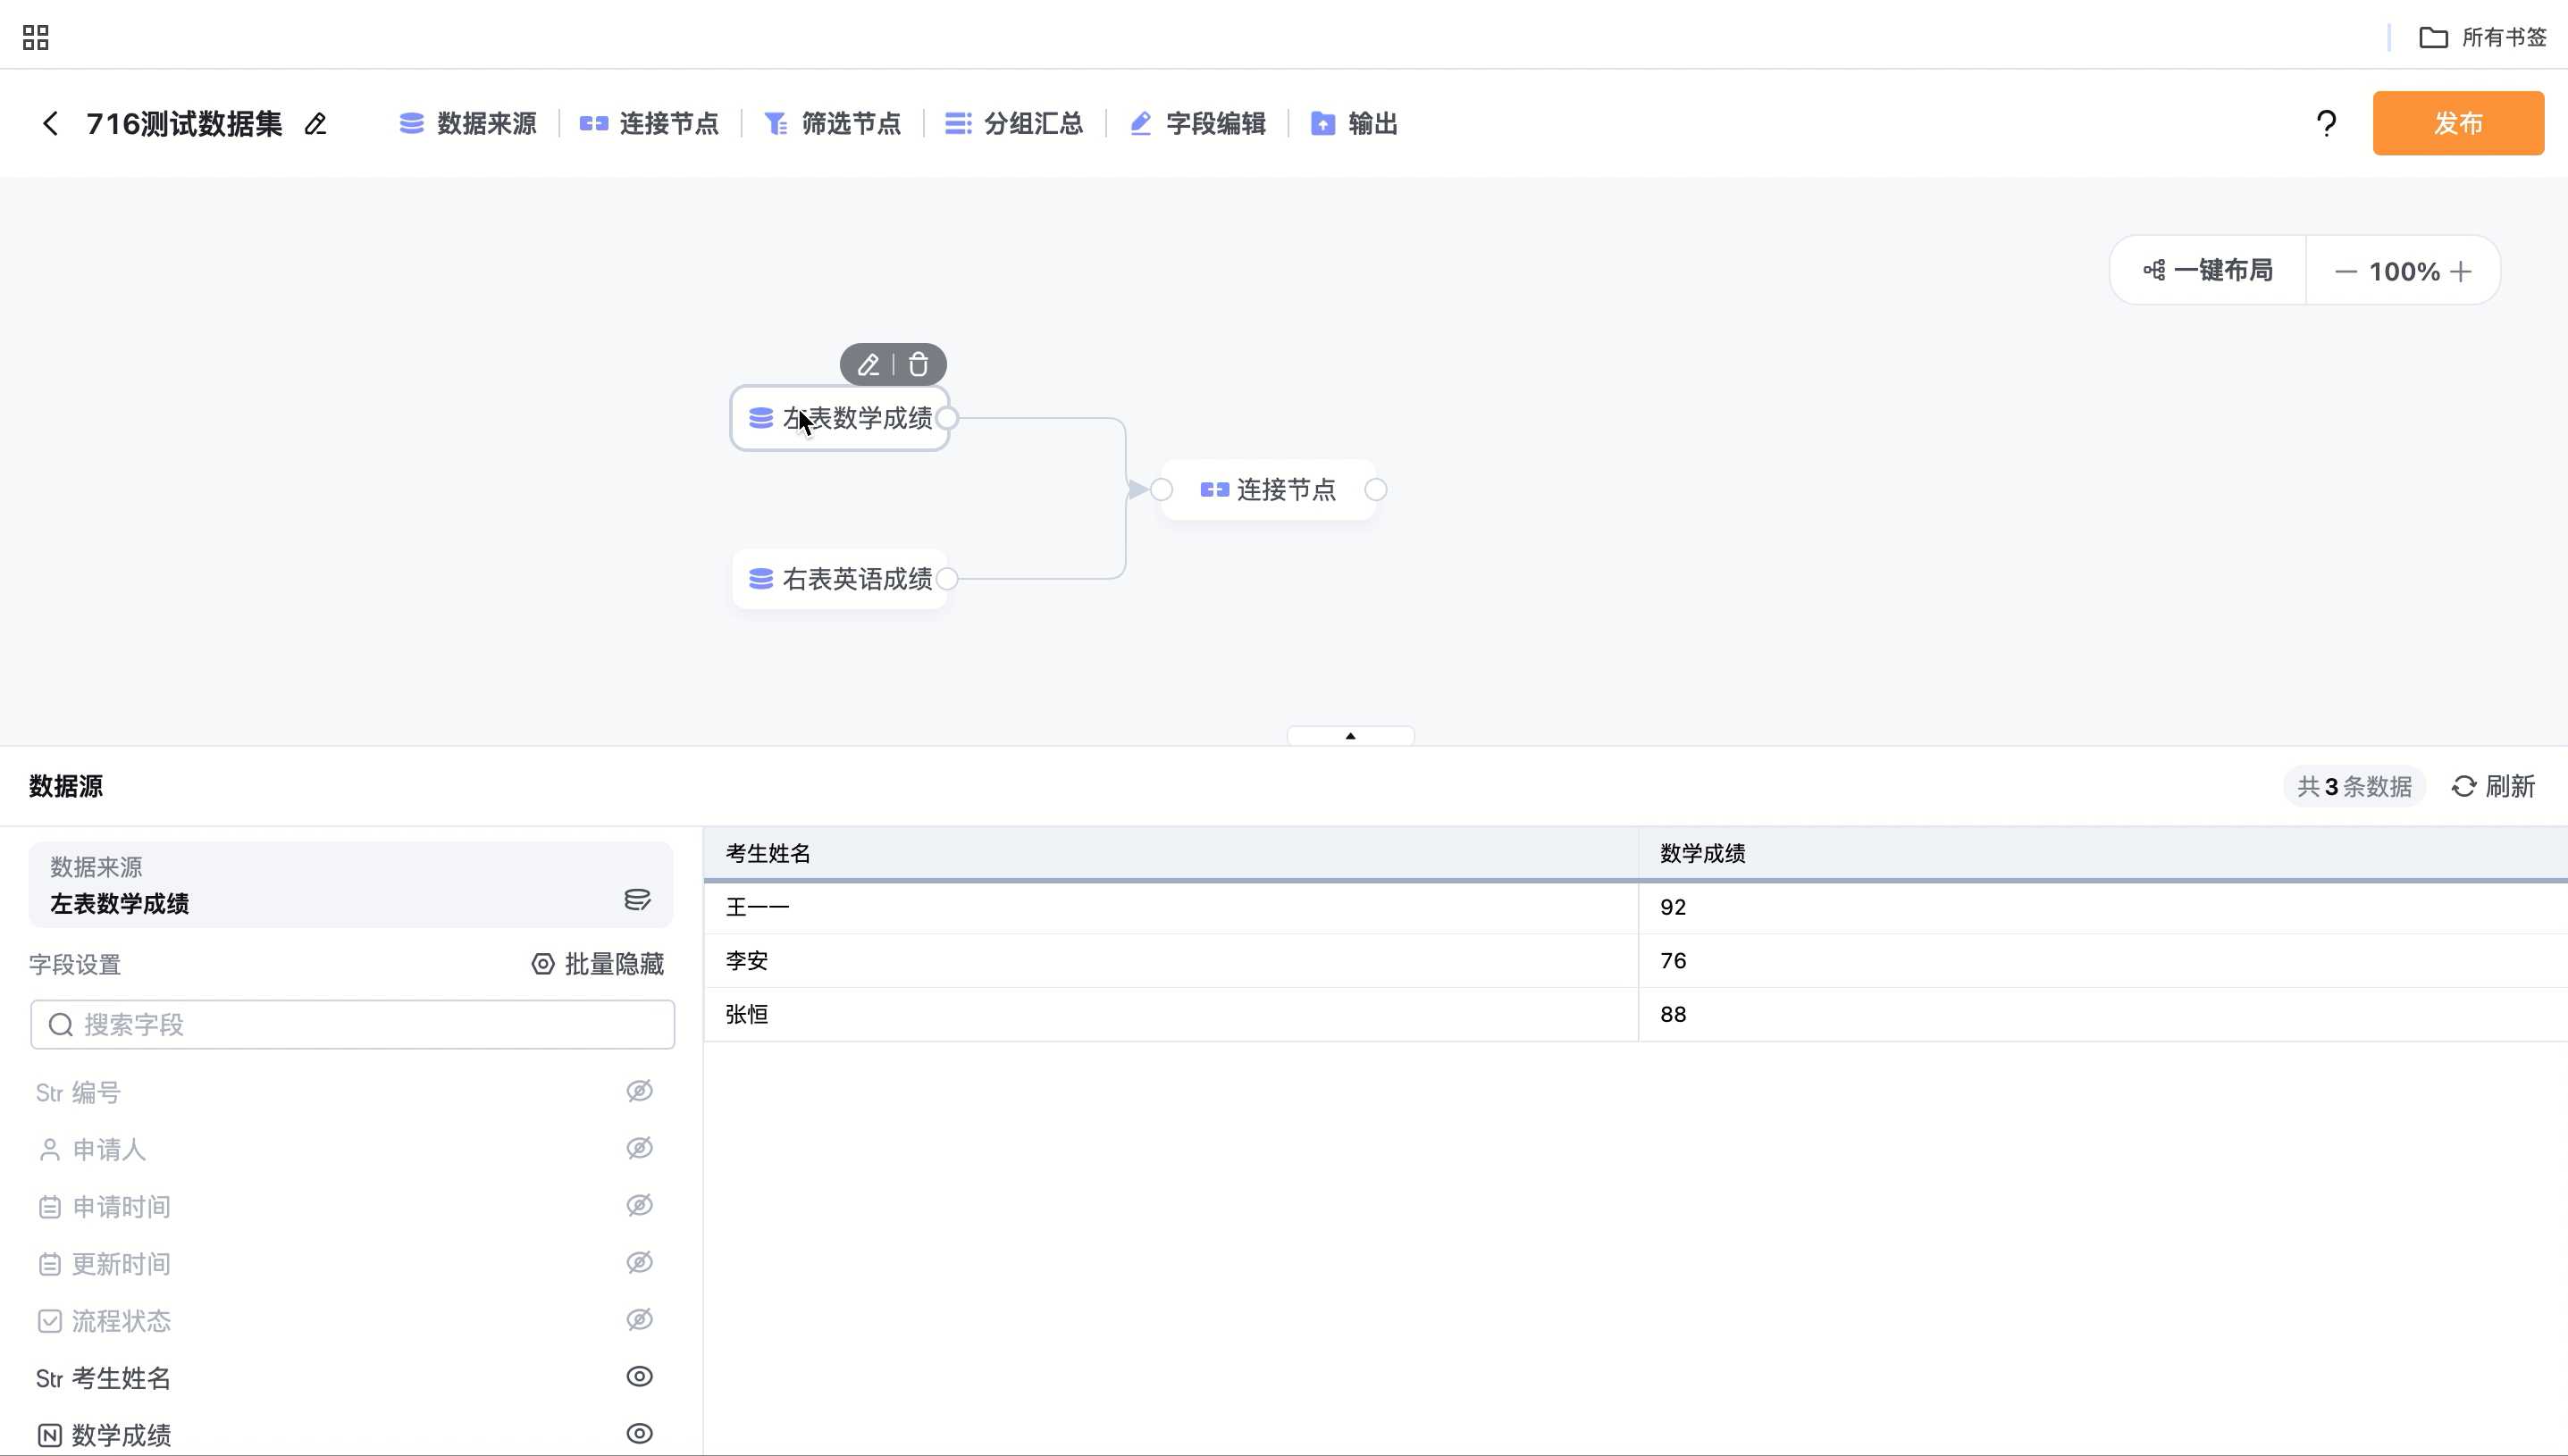Zoom out canvas with minus
This screenshot has height=1456, width=2568.
[x=2346, y=271]
